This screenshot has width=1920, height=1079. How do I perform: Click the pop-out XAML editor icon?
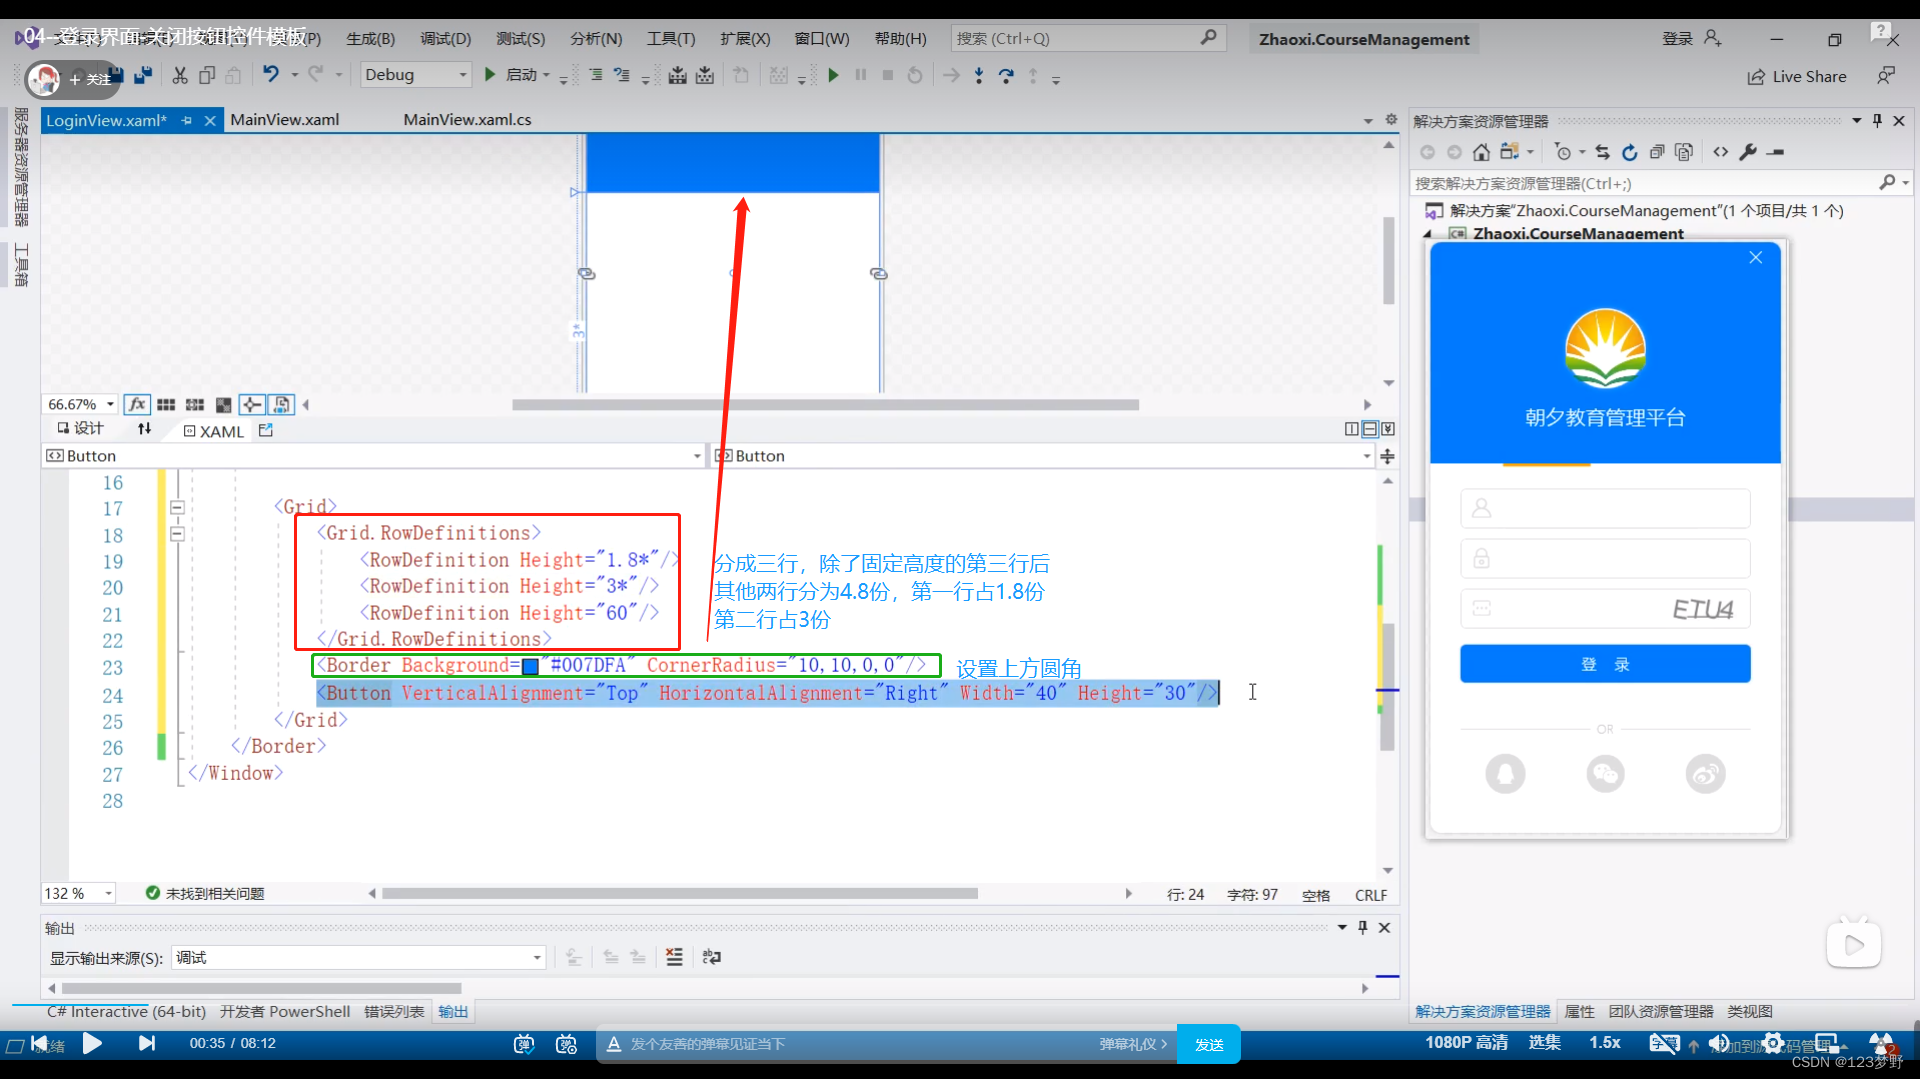click(266, 430)
